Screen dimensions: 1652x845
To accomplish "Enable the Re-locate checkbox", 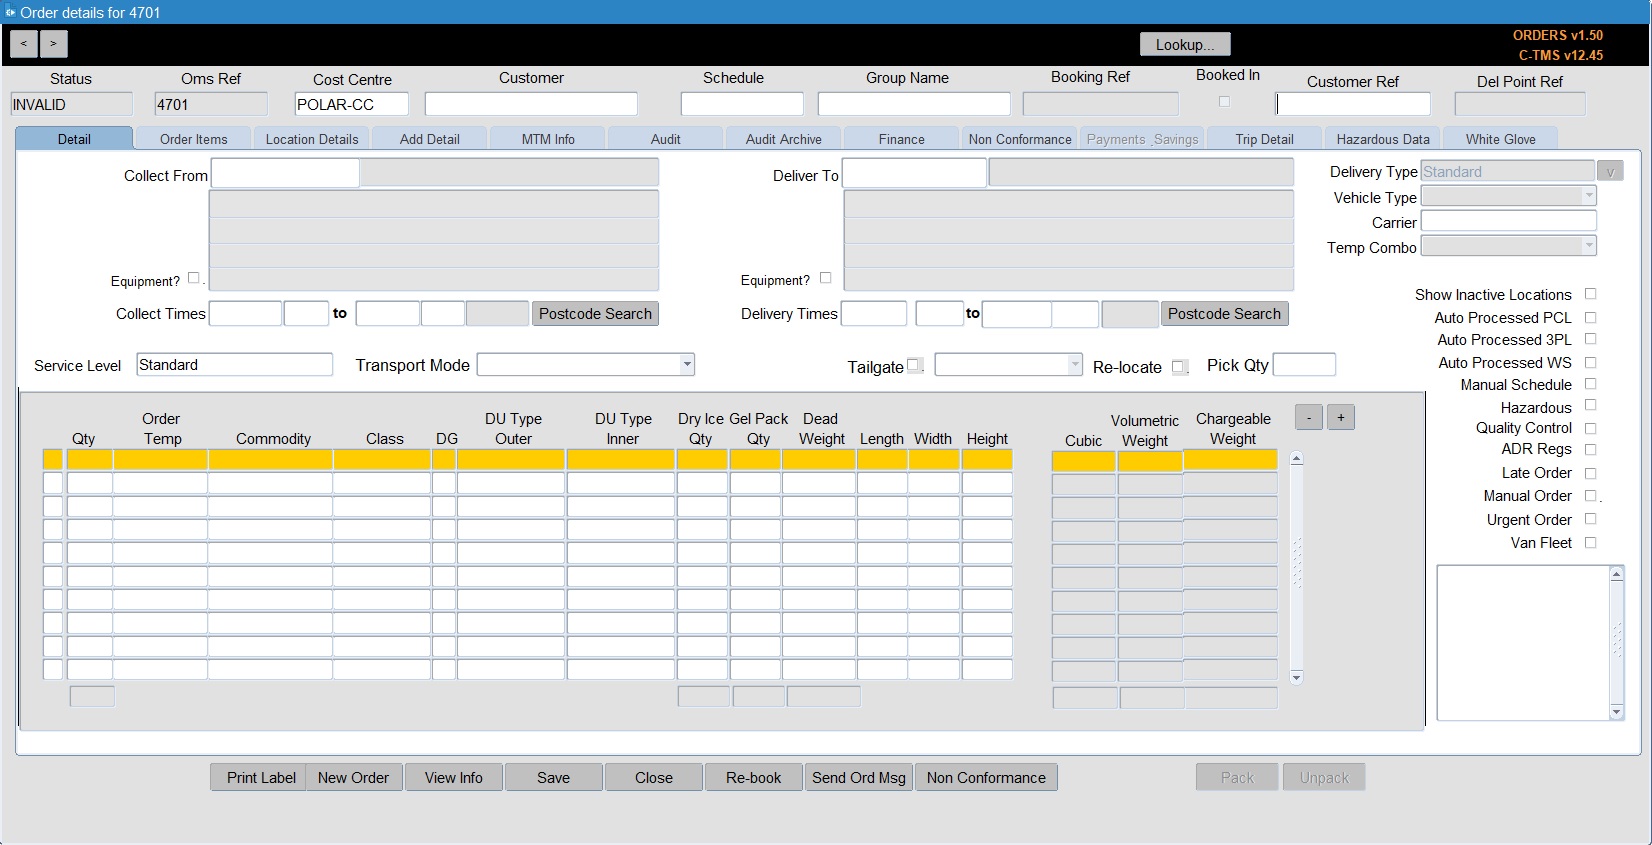I will pyautogui.click(x=1178, y=367).
